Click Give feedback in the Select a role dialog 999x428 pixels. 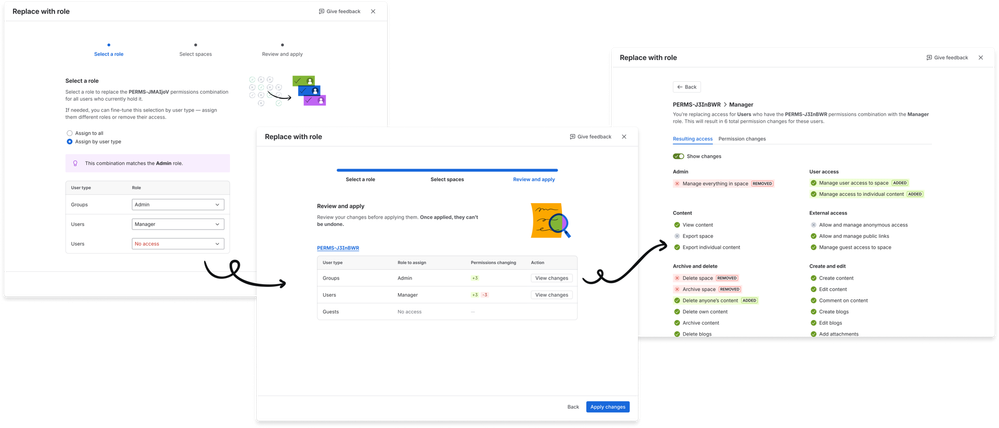[339, 11]
